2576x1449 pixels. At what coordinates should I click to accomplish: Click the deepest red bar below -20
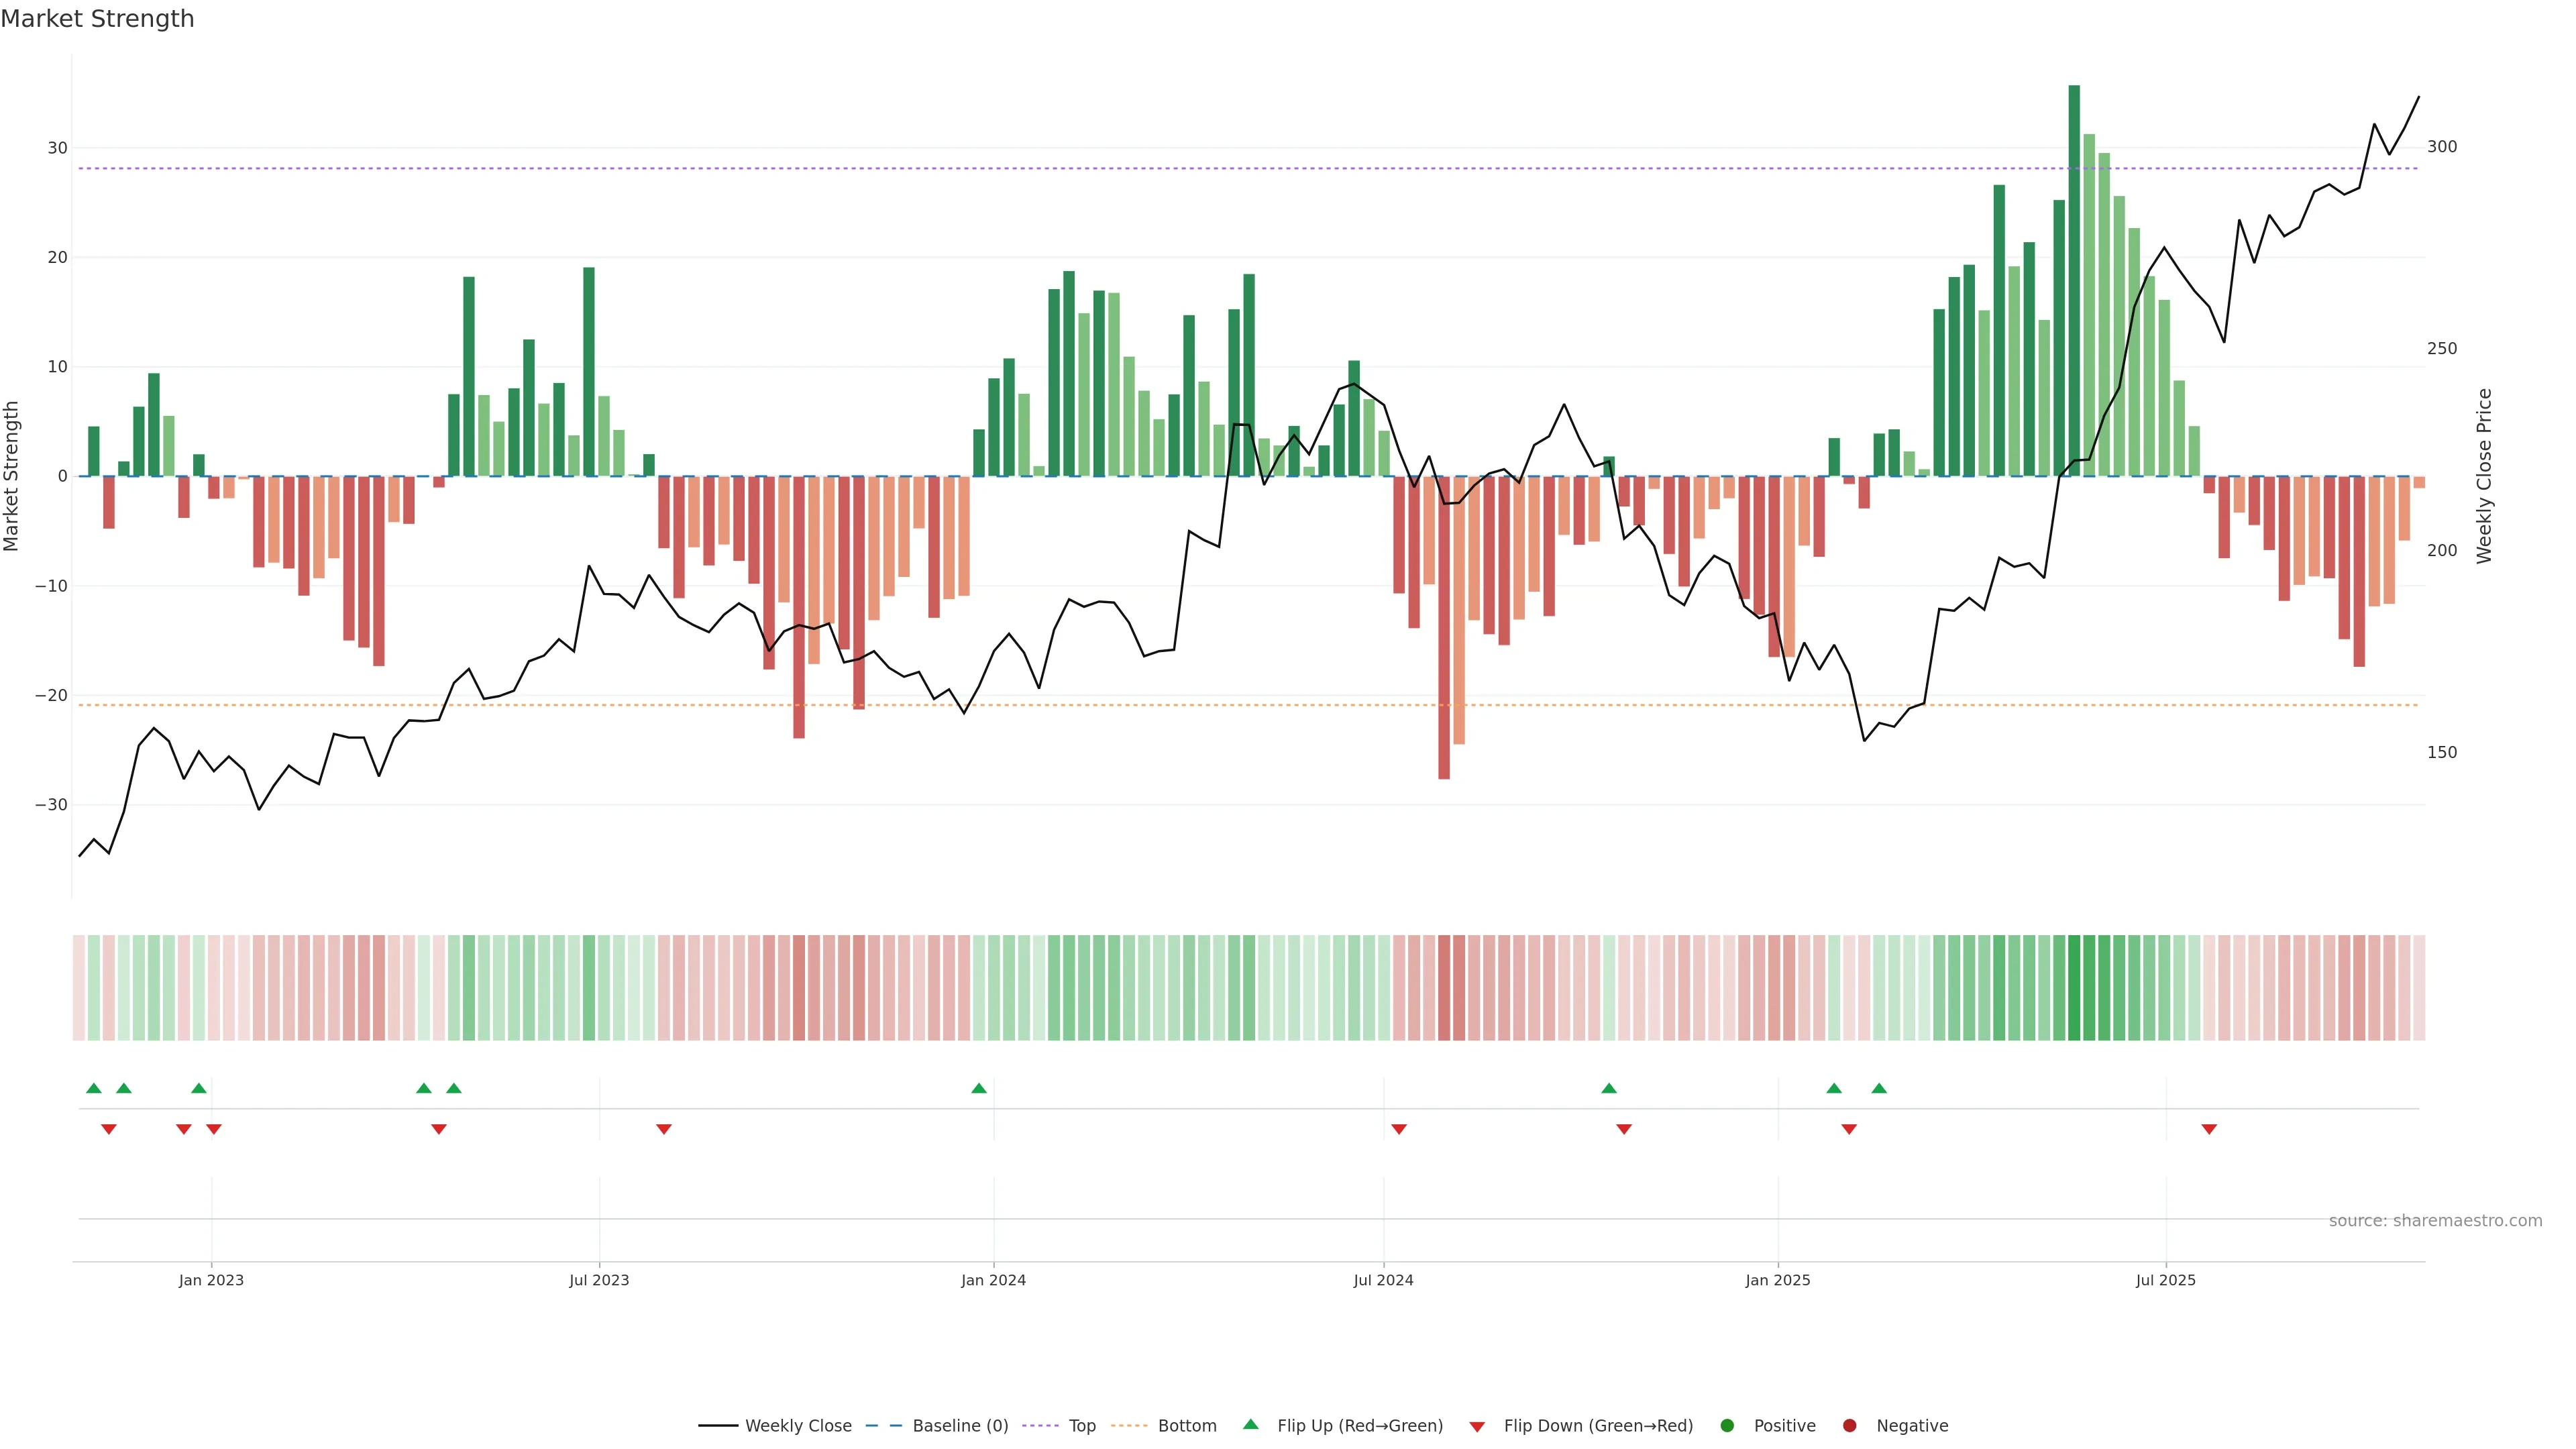(x=1444, y=627)
